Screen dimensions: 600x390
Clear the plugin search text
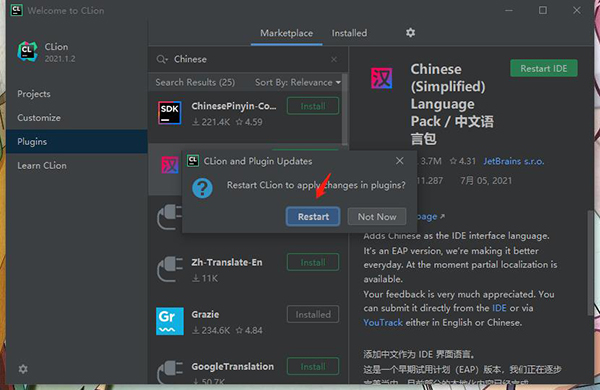tap(334, 59)
